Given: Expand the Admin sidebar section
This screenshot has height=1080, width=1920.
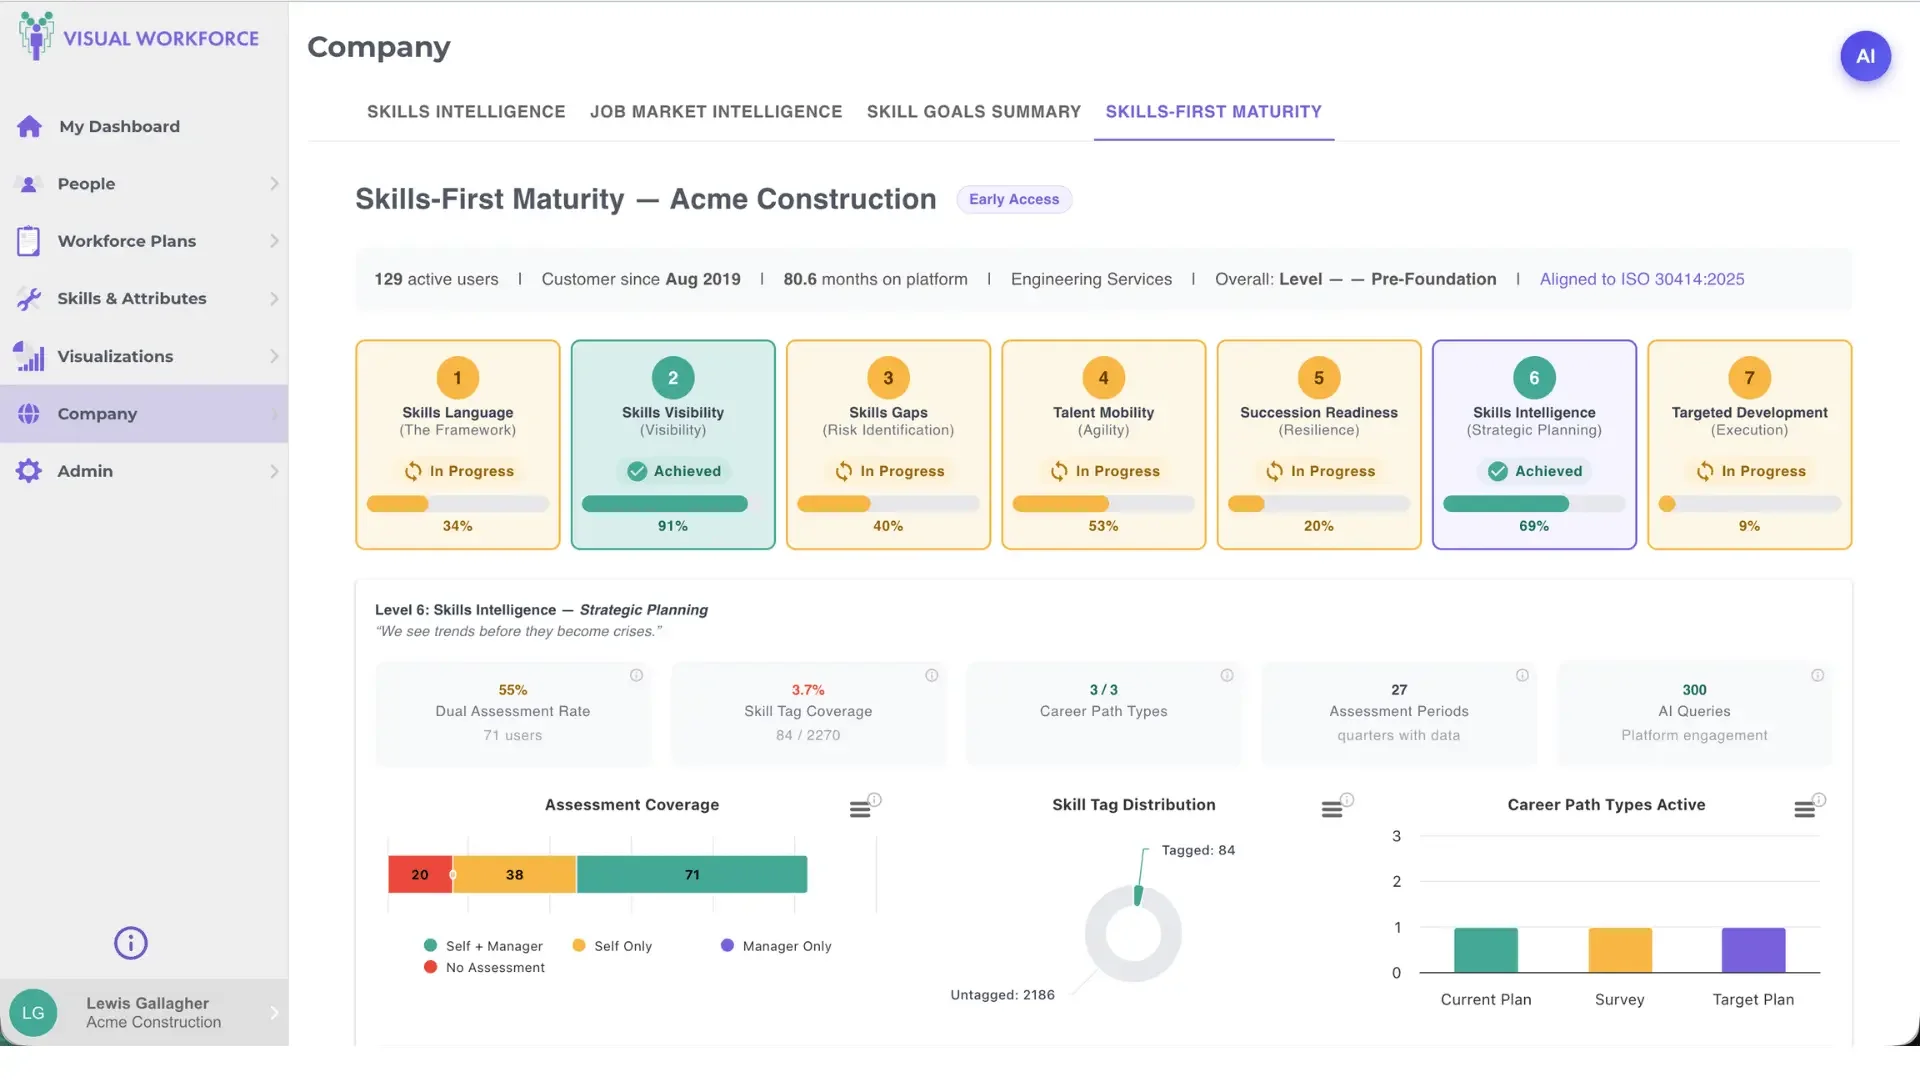Looking at the screenshot, I should (x=274, y=470).
